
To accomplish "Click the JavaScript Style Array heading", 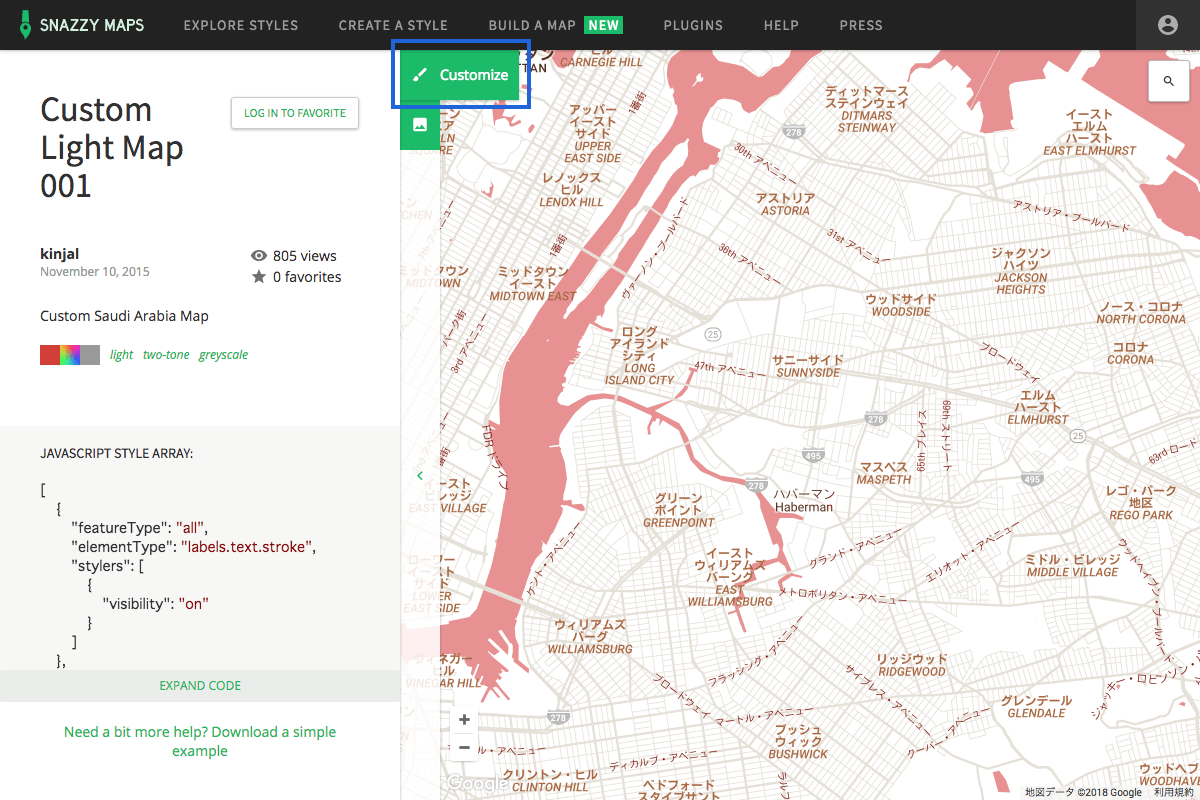I will point(116,453).
